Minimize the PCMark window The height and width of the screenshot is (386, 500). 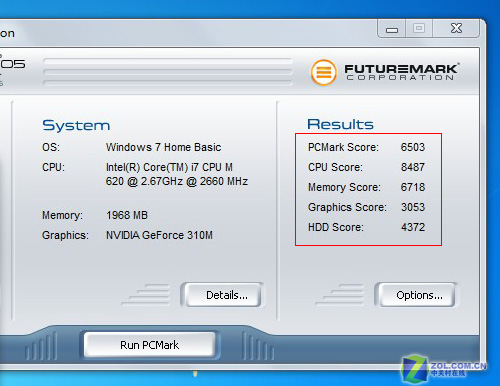[392, 29]
